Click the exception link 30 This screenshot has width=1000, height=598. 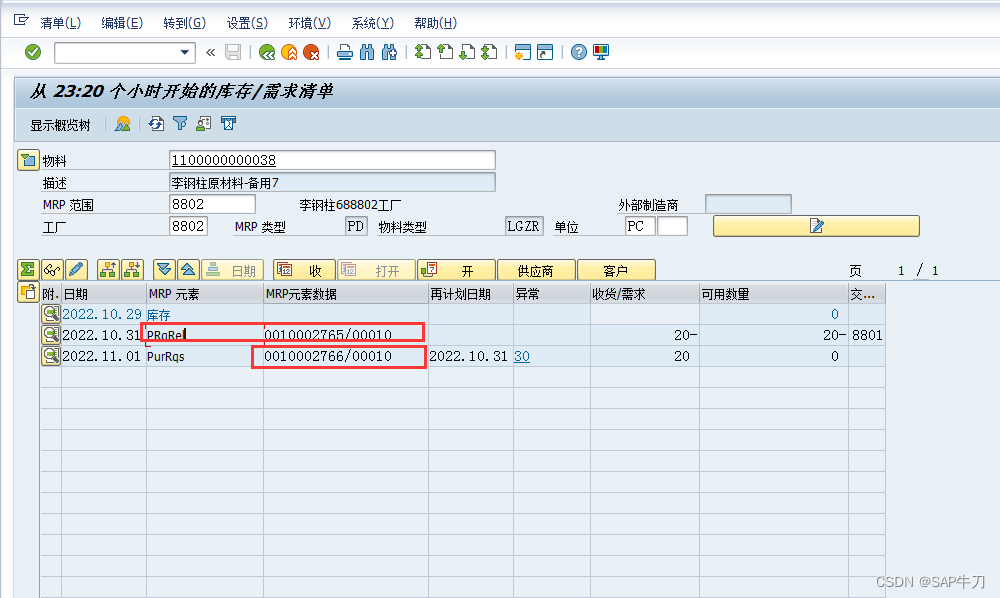522,356
